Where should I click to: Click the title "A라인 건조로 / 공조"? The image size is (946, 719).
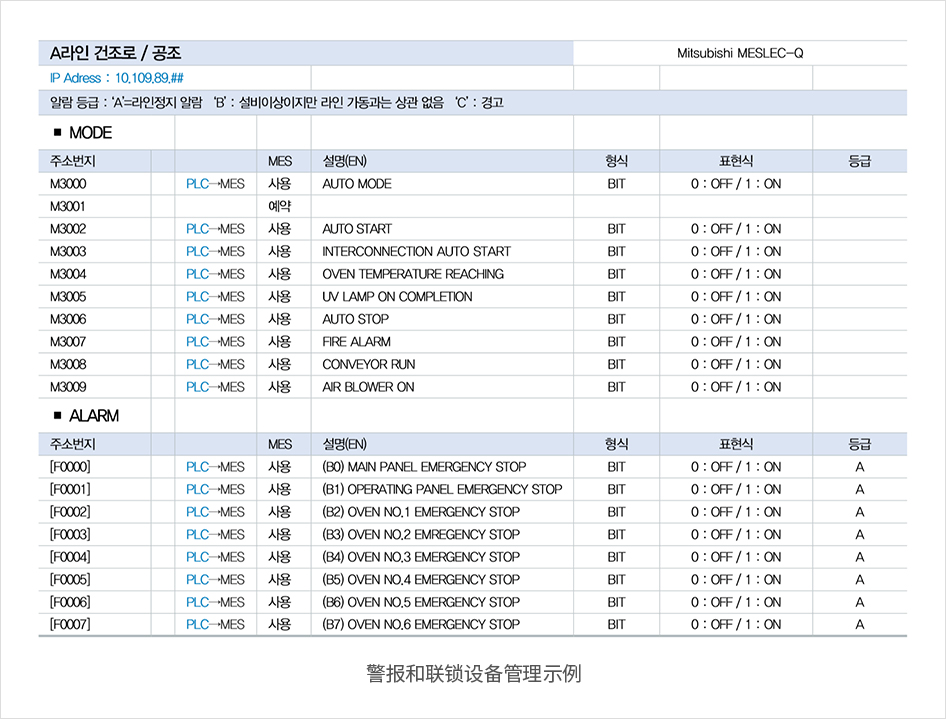116,53
